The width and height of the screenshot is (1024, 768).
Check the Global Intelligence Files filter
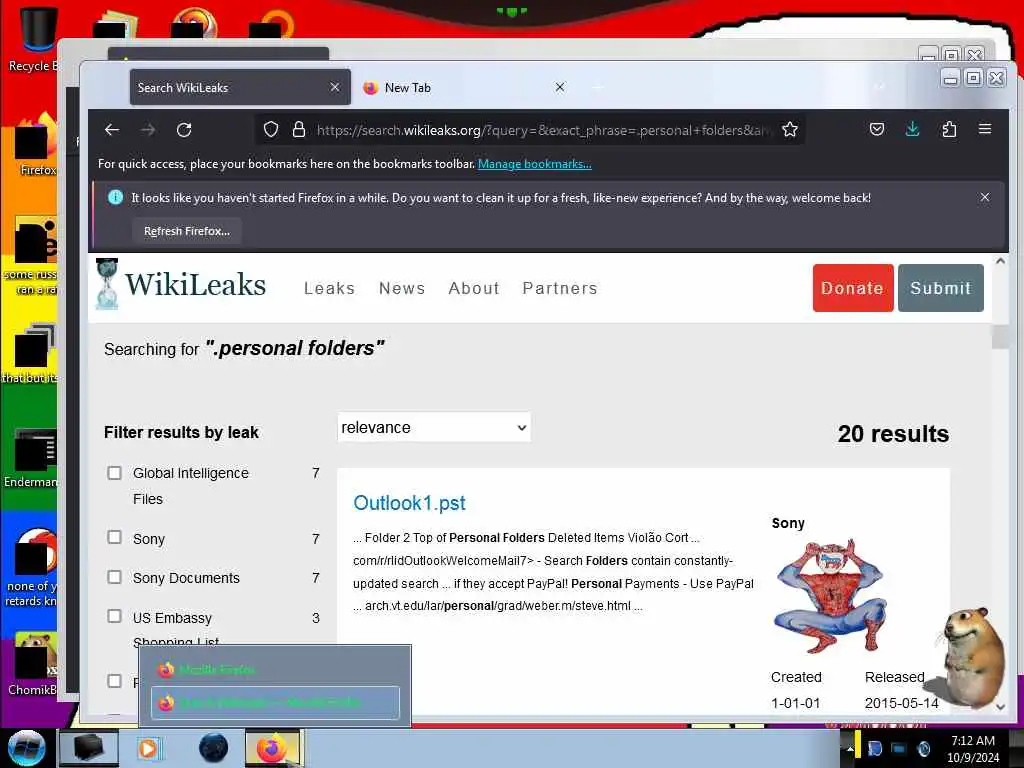pyautogui.click(x=114, y=473)
